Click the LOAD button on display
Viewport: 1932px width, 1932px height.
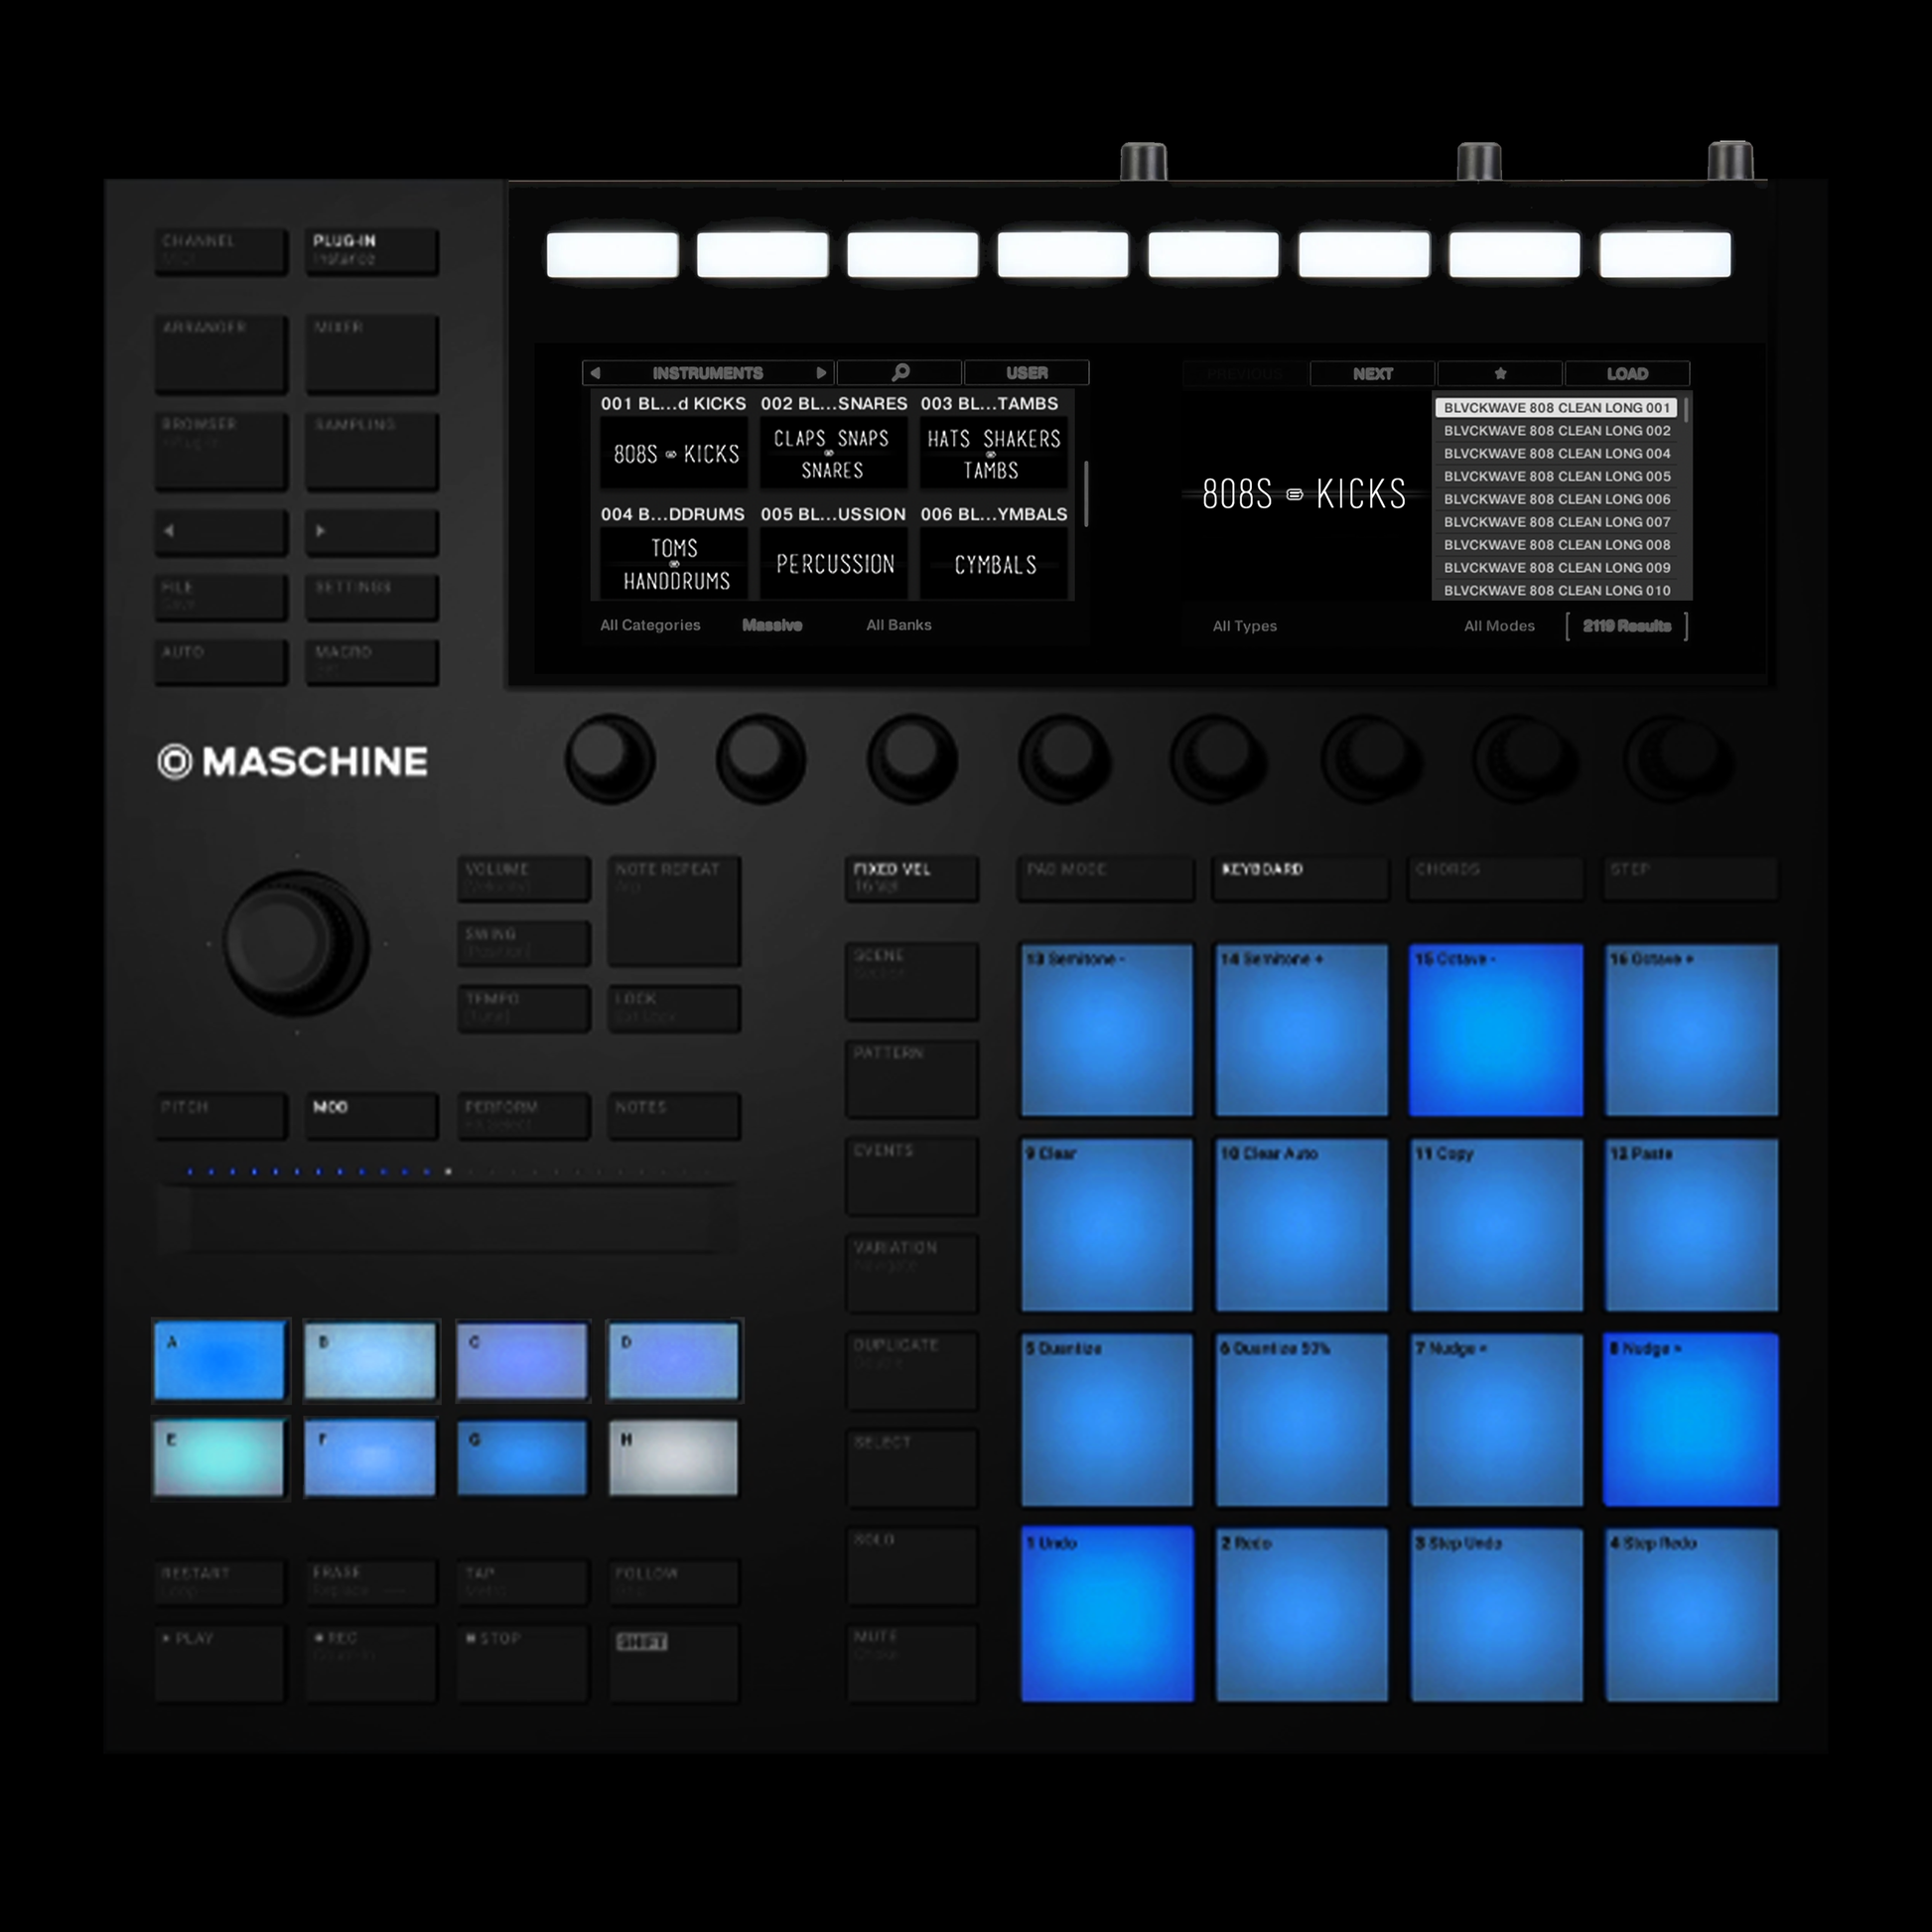1626,374
